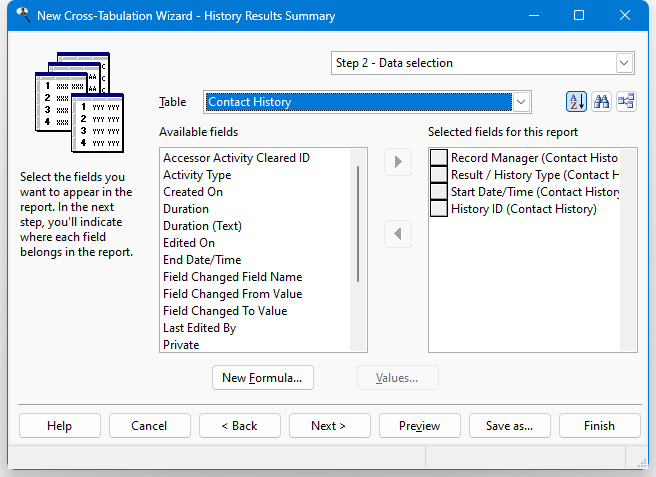Click the Selected fields list scrollbar

pyautogui.click(x=628, y=250)
